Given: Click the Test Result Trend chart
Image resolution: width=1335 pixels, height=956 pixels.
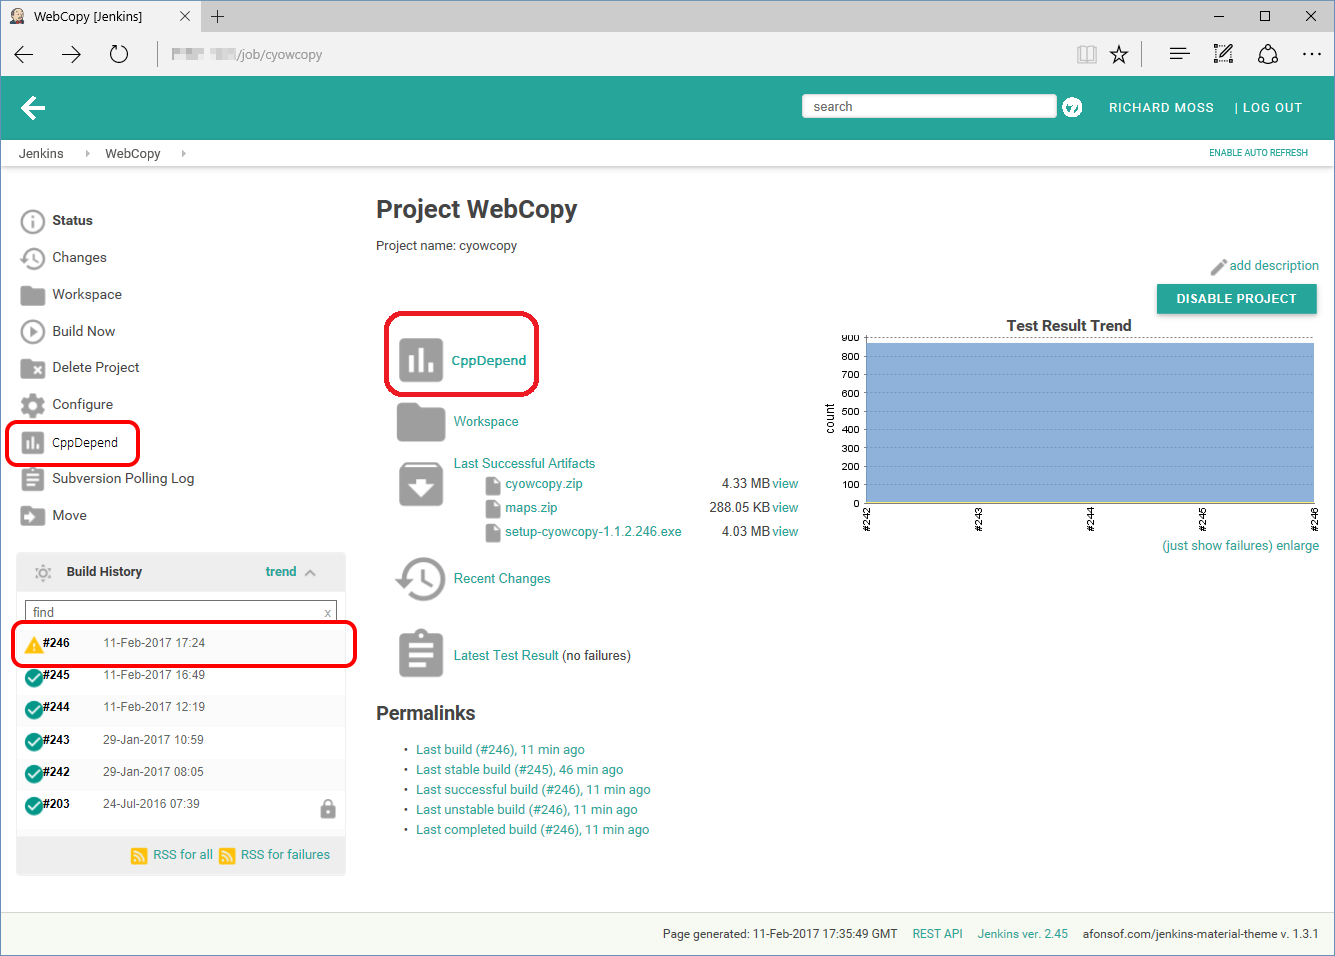Looking at the screenshot, I should (x=1089, y=423).
